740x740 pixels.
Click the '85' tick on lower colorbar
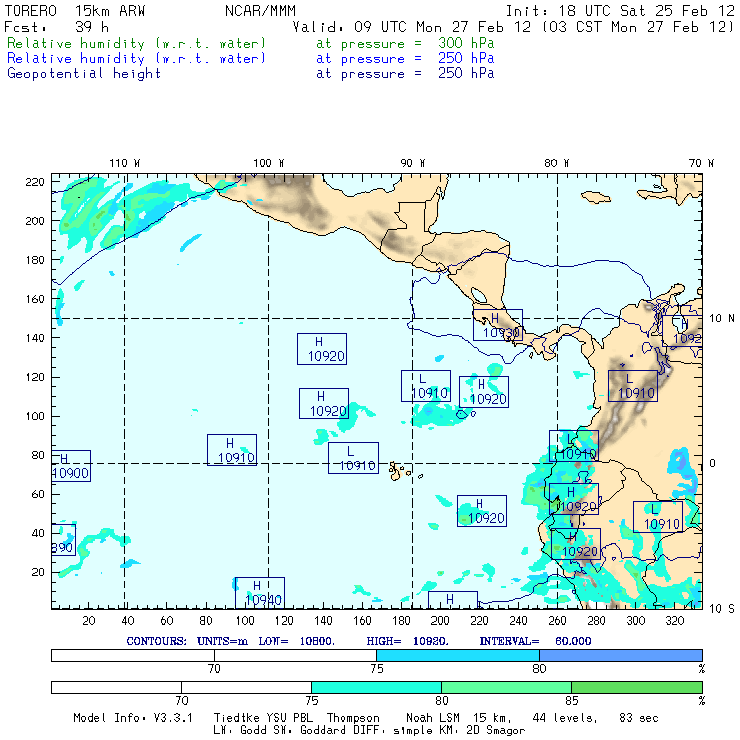click(572, 700)
